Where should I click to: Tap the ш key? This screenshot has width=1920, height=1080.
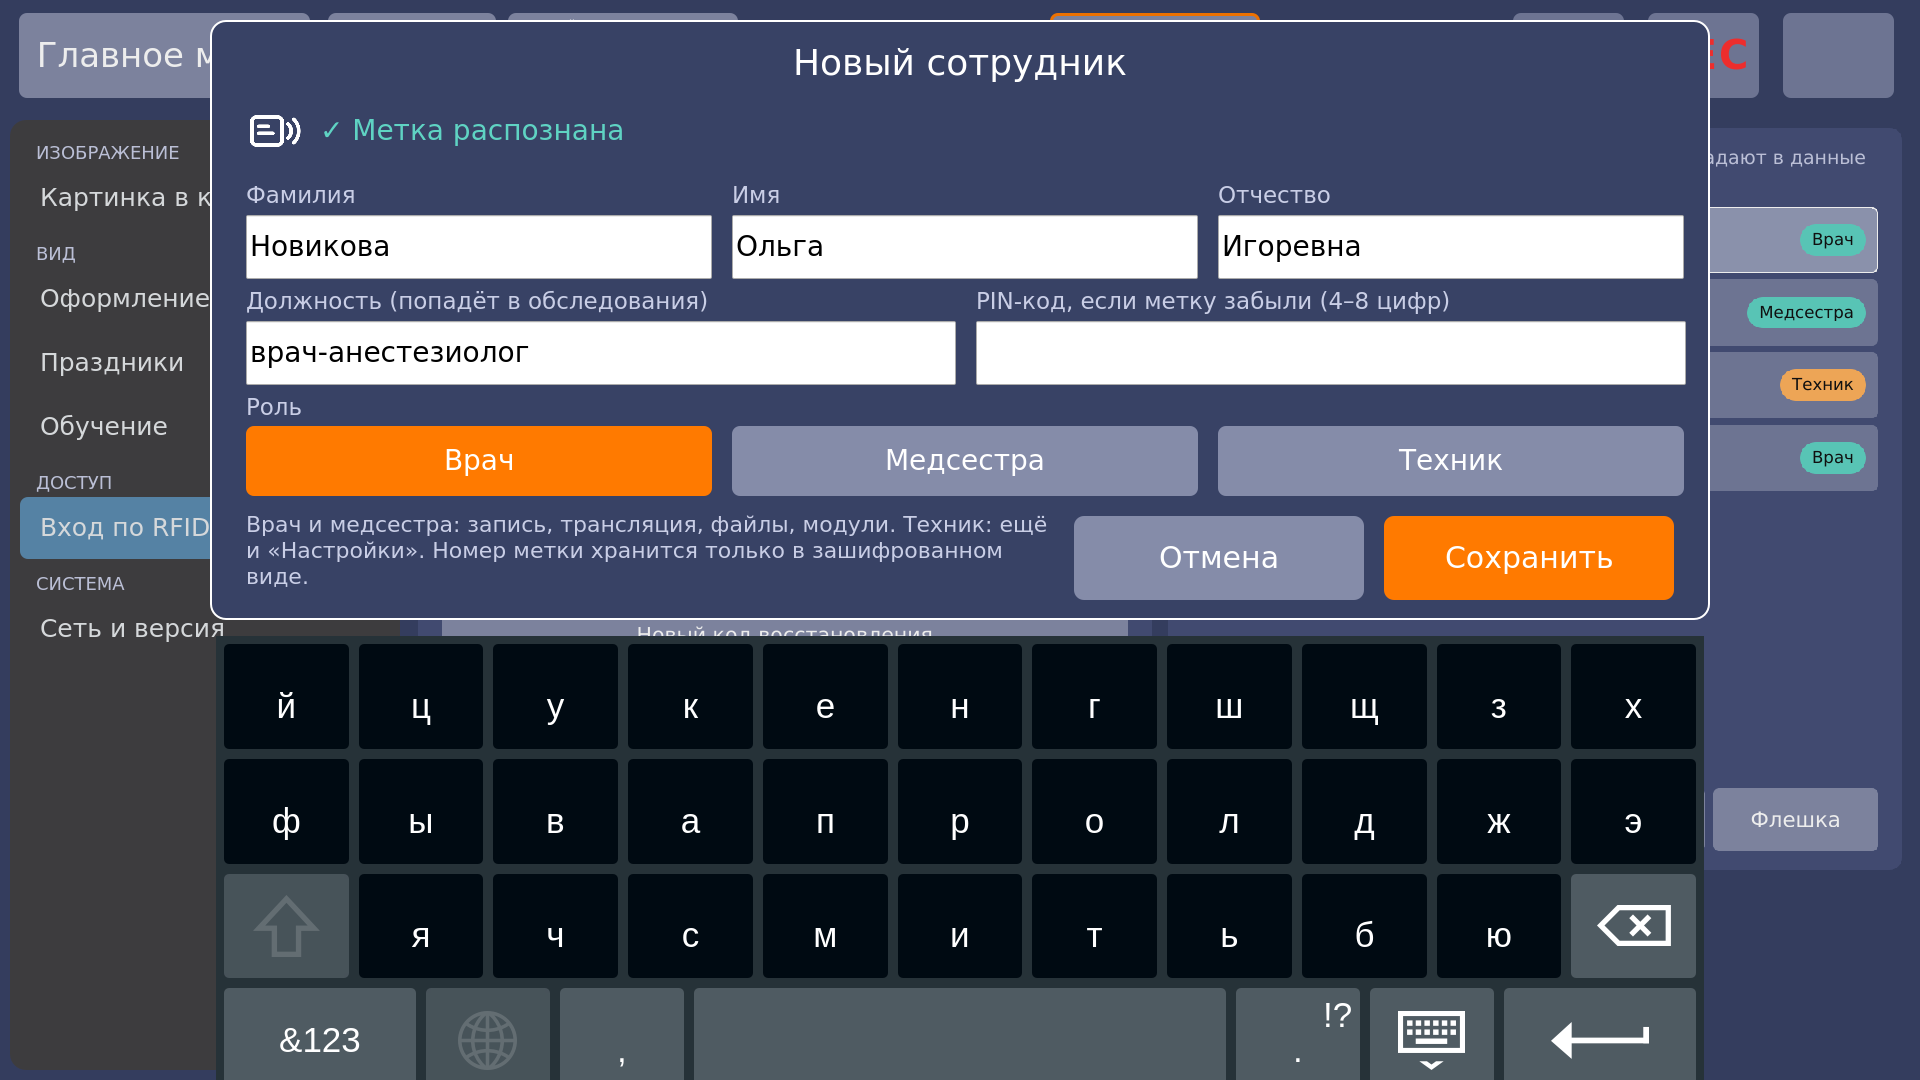pyautogui.click(x=1229, y=697)
